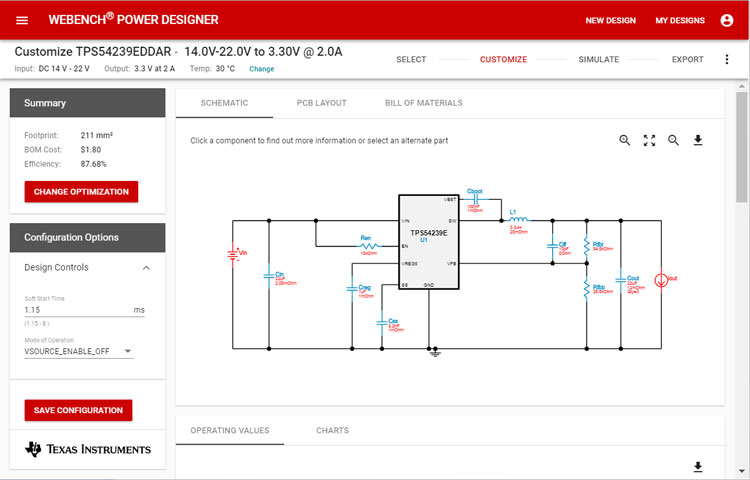Viewport: 750px width, 480px height.
Task: Download the schematic image
Action: click(x=698, y=140)
